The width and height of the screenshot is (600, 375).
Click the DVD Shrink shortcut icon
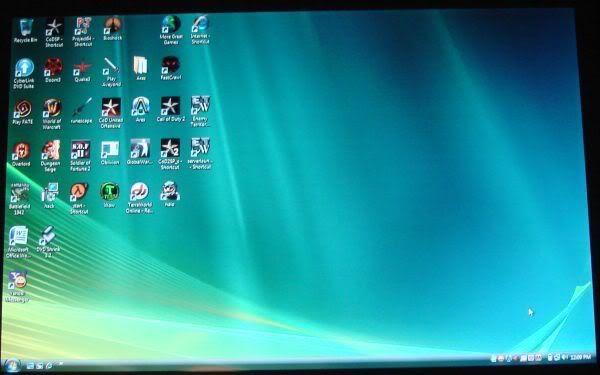(48, 241)
